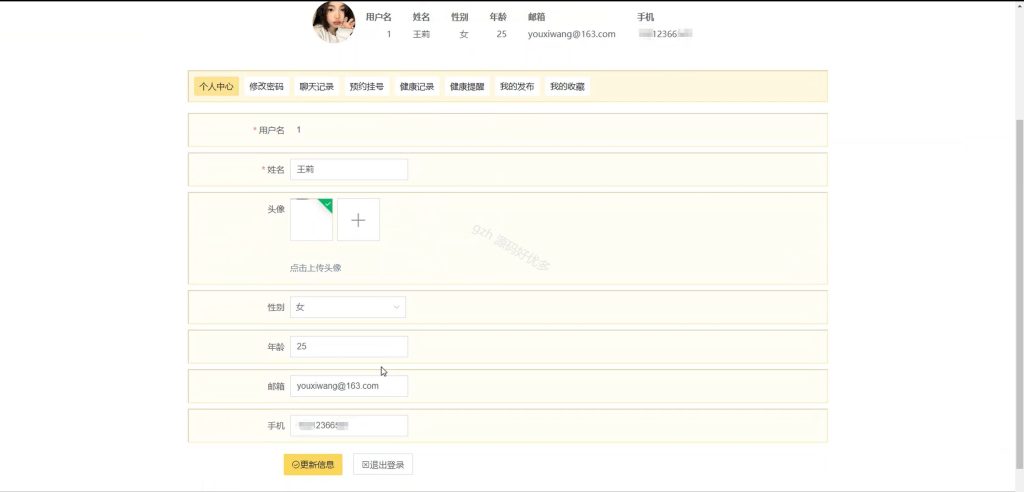Click the header gender value 女

point(464,34)
